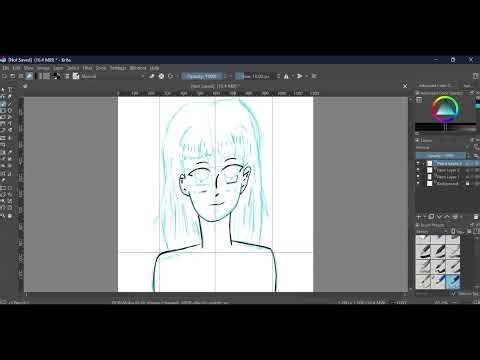Select the Line tool
This screenshot has height=360, width=480.
point(10,103)
